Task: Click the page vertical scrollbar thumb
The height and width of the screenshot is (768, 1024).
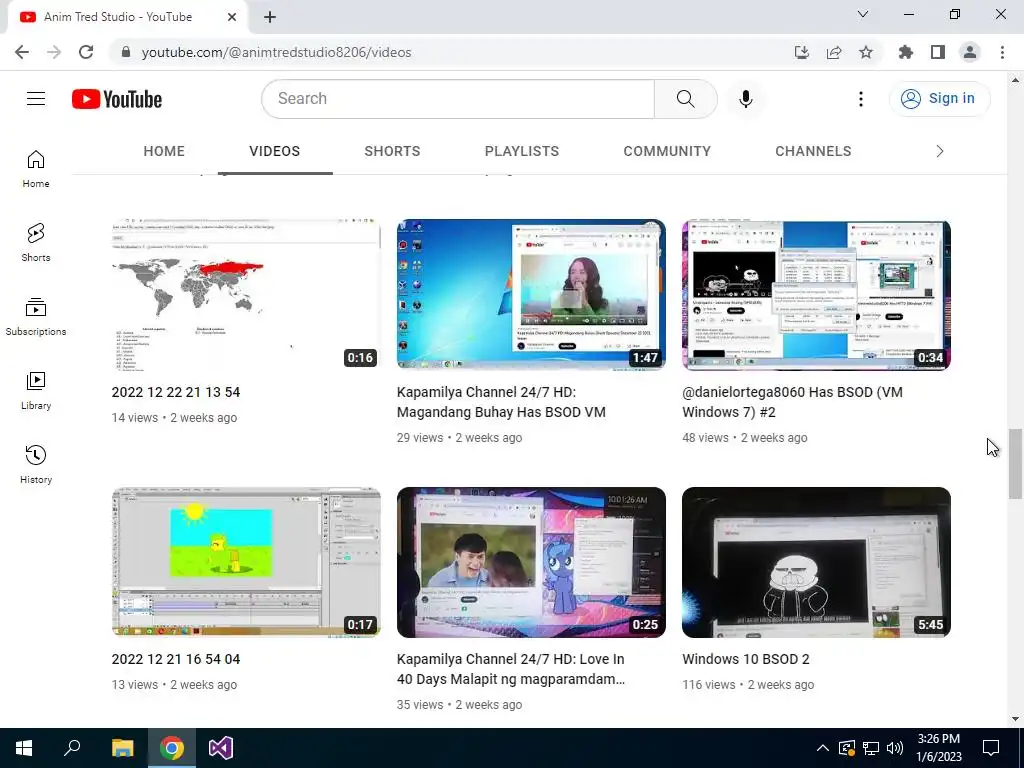Action: click(x=1015, y=464)
